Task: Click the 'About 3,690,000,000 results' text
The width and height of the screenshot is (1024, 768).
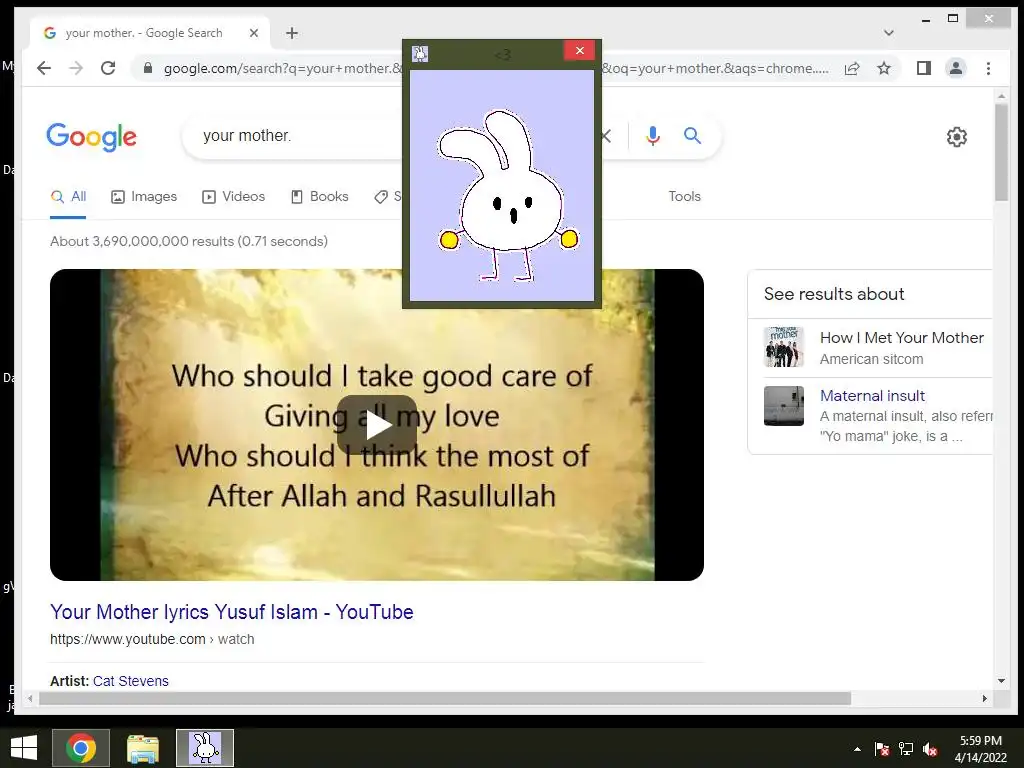Action: tap(189, 241)
